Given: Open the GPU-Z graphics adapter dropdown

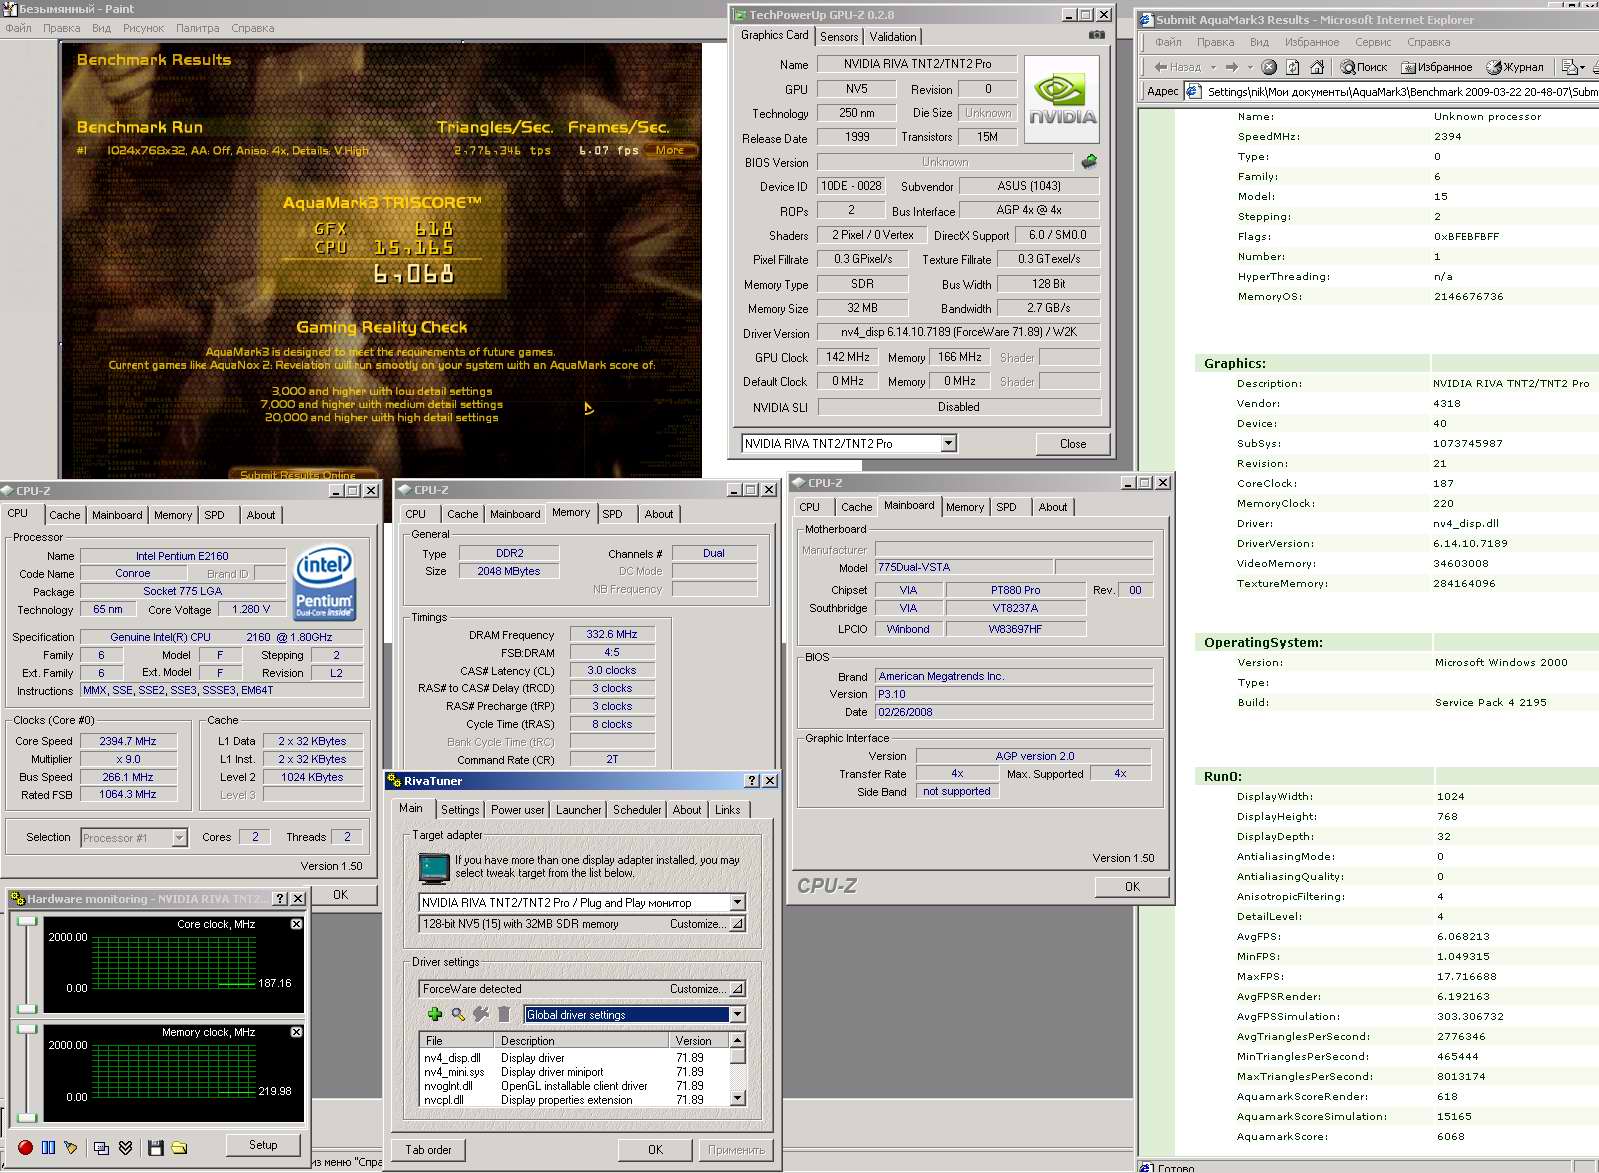Looking at the screenshot, I should click(949, 443).
